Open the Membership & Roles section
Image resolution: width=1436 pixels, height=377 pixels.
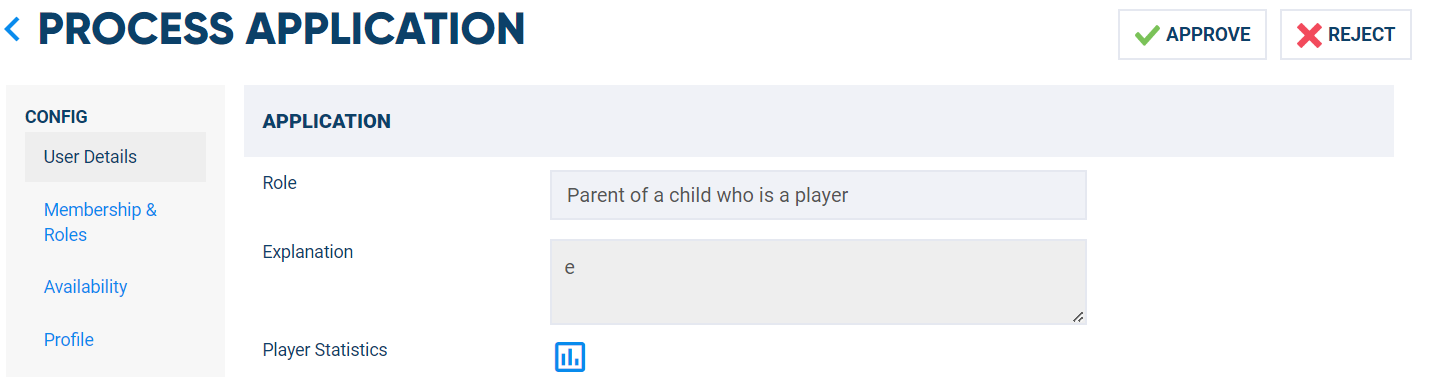click(x=100, y=222)
